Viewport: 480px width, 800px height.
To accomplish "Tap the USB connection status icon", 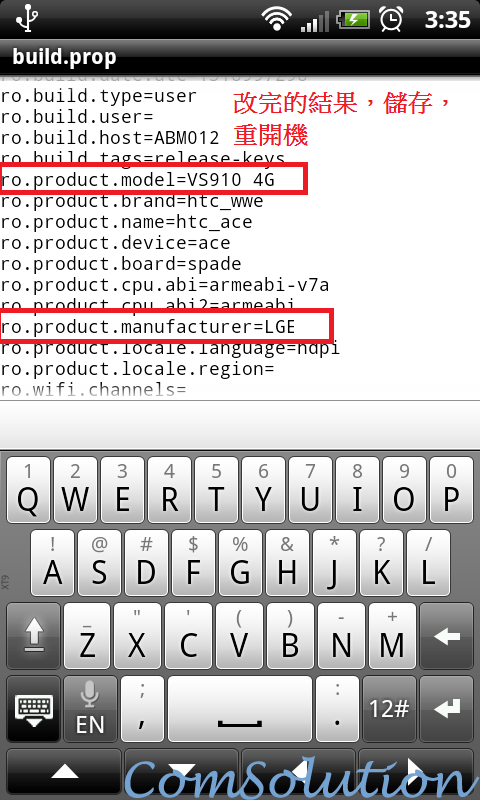I will click(x=25, y=19).
